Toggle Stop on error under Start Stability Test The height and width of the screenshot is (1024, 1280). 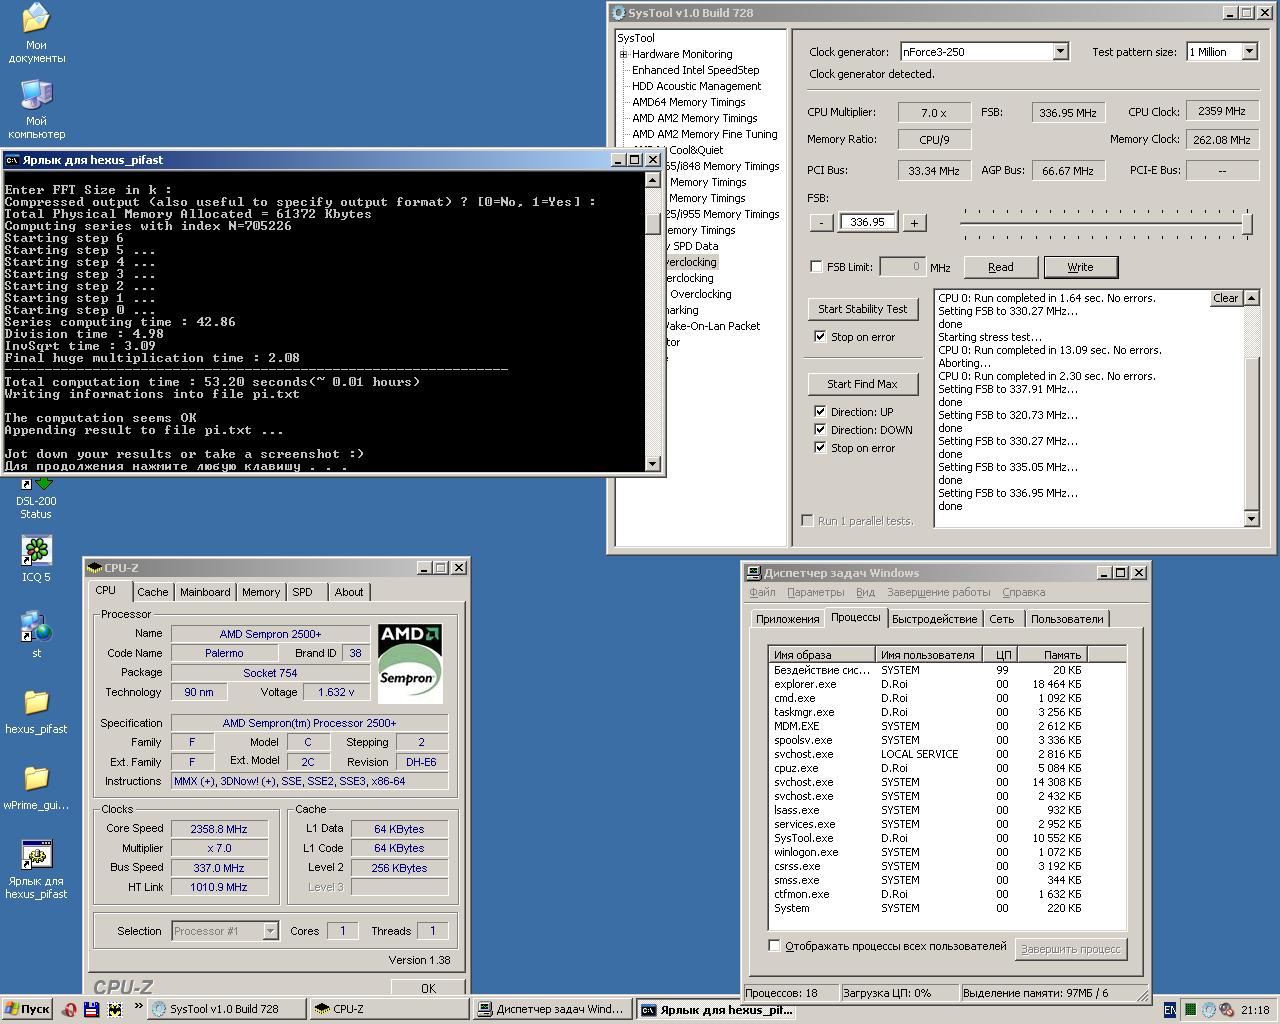[820, 337]
